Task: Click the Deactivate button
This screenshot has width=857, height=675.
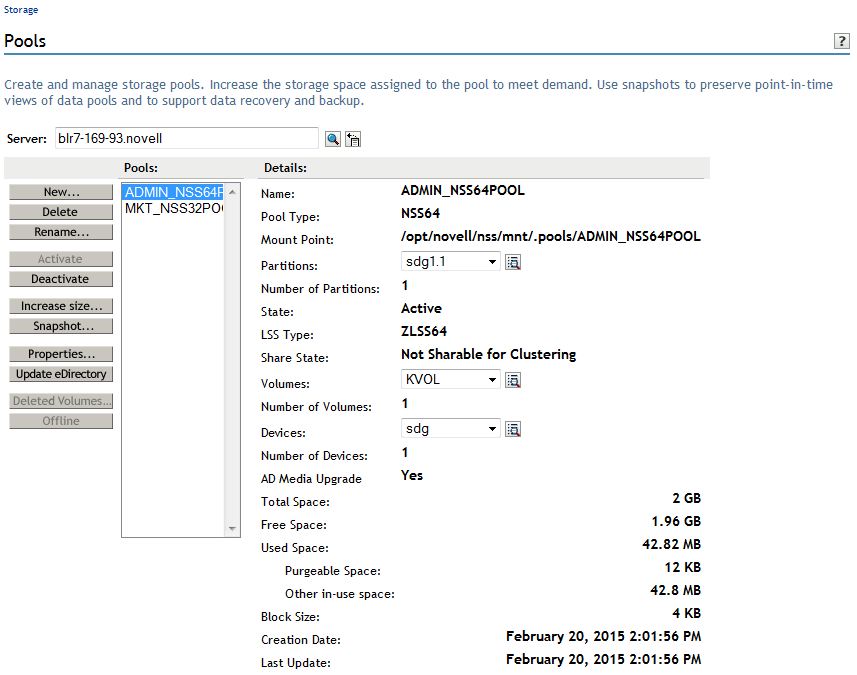Action: (61, 279)
